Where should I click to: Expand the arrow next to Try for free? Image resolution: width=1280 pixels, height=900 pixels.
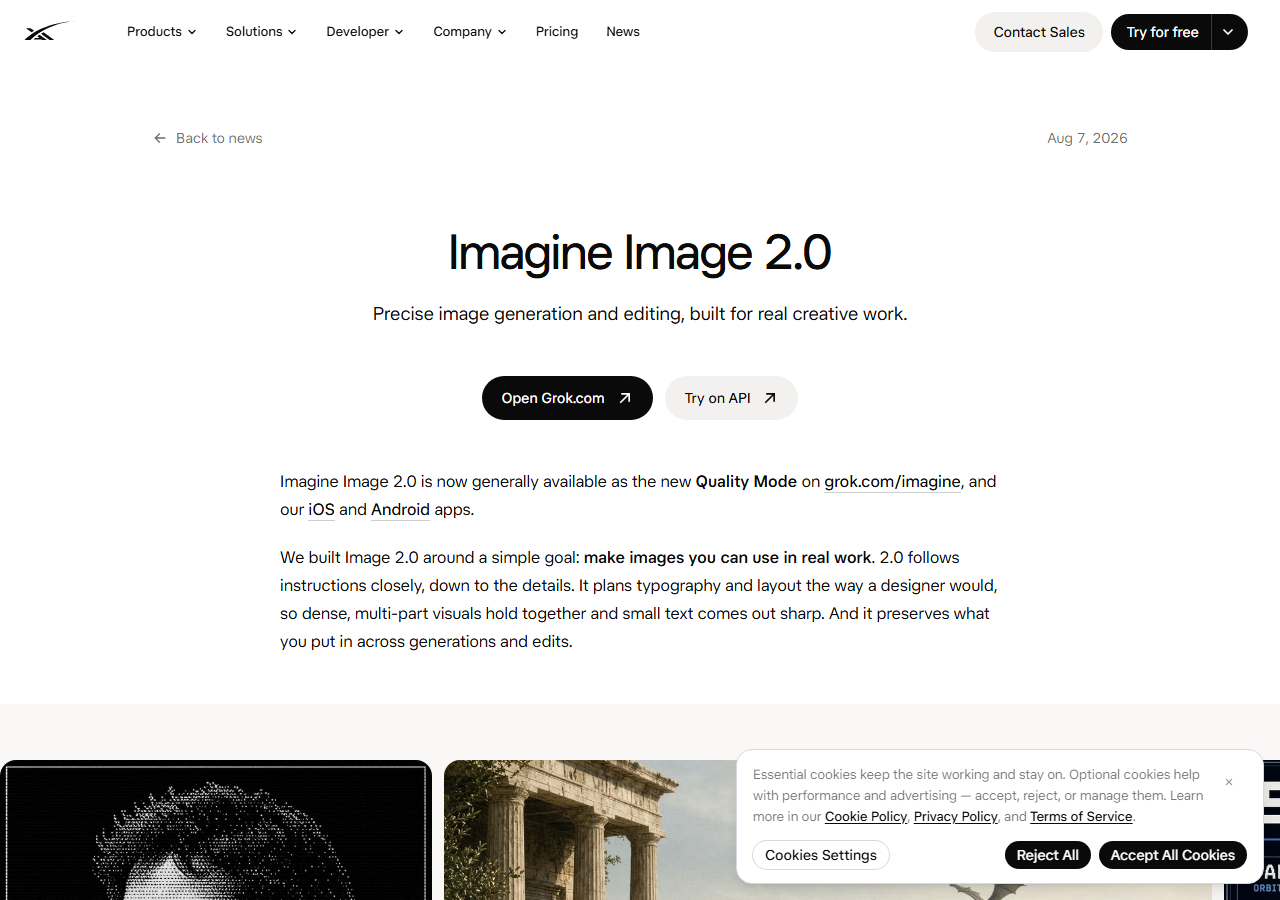1229,32
